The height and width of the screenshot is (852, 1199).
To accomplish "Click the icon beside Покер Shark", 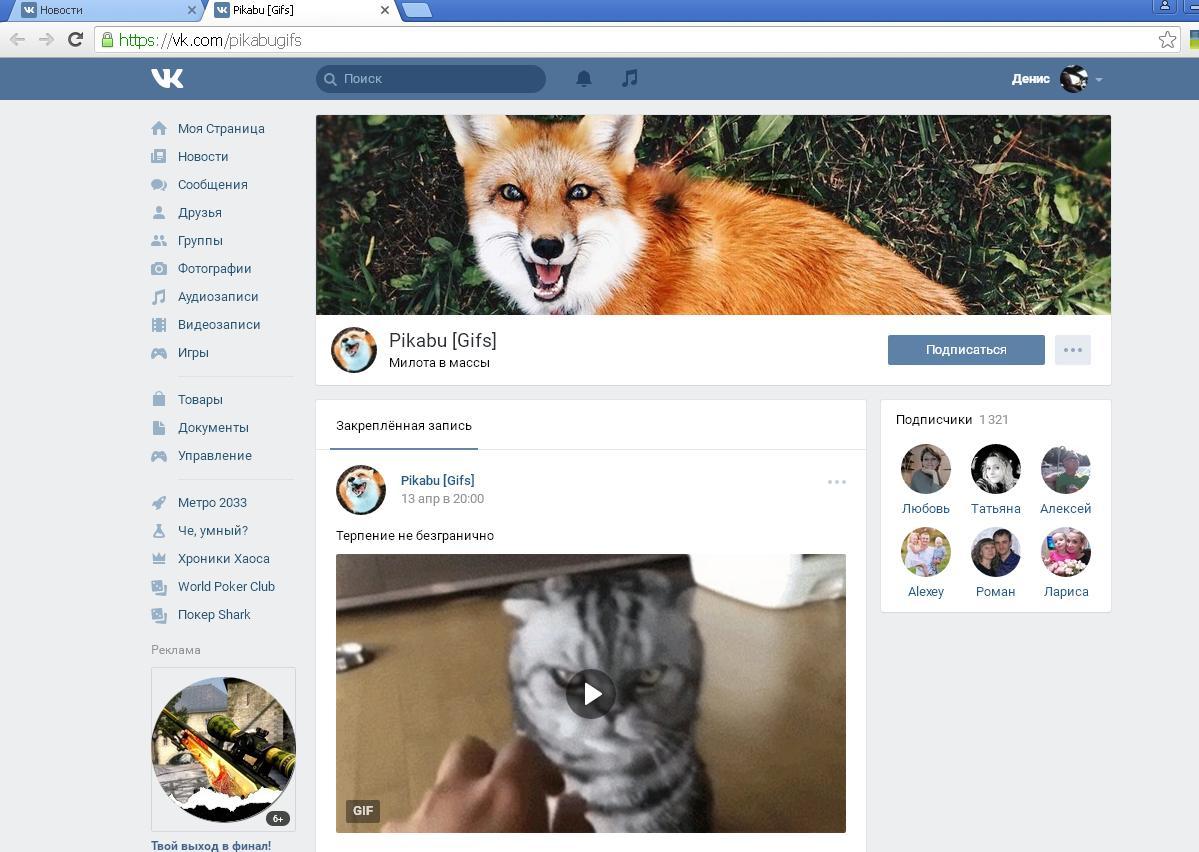I will click(158, 615).
